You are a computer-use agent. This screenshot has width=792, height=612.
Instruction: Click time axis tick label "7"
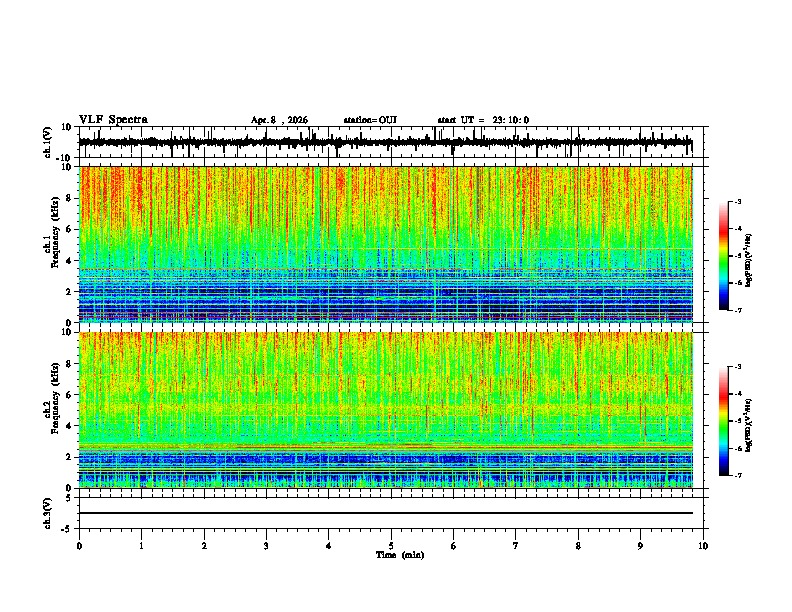516,546
